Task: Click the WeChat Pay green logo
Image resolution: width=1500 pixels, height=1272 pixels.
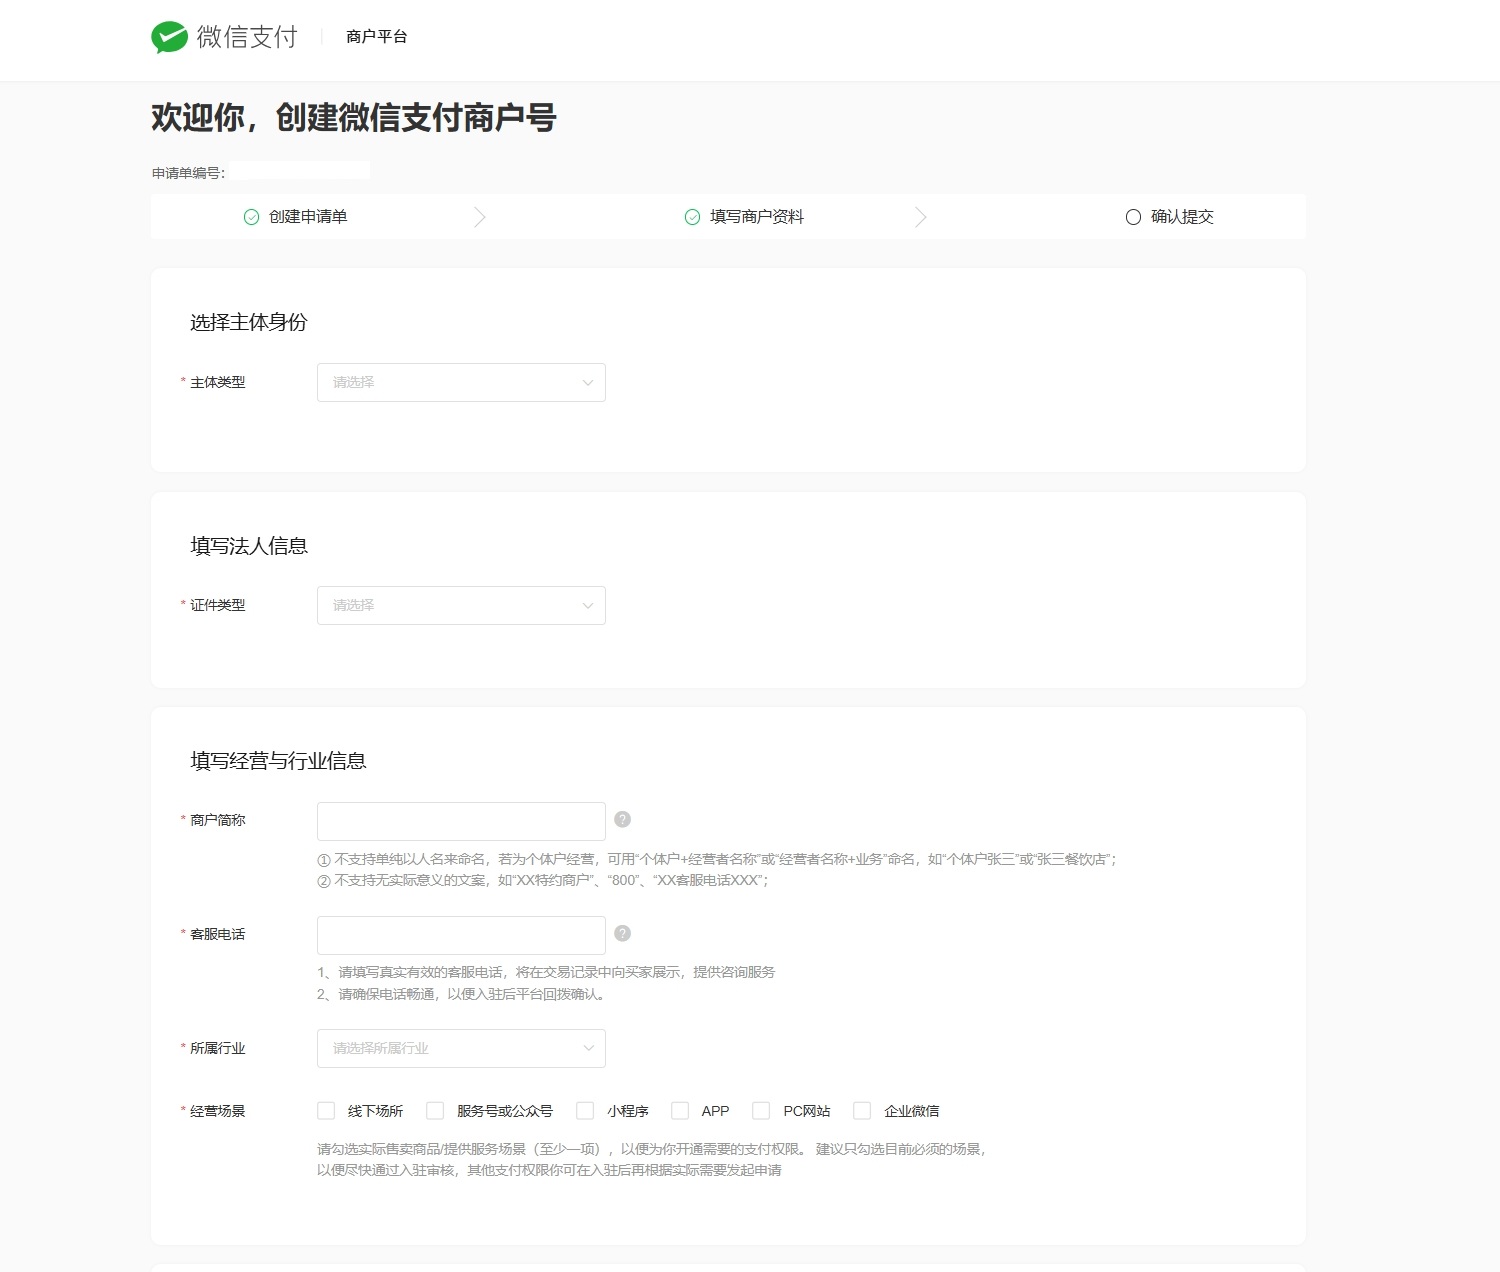Action: pyautogui.click(x=170, y=37)
